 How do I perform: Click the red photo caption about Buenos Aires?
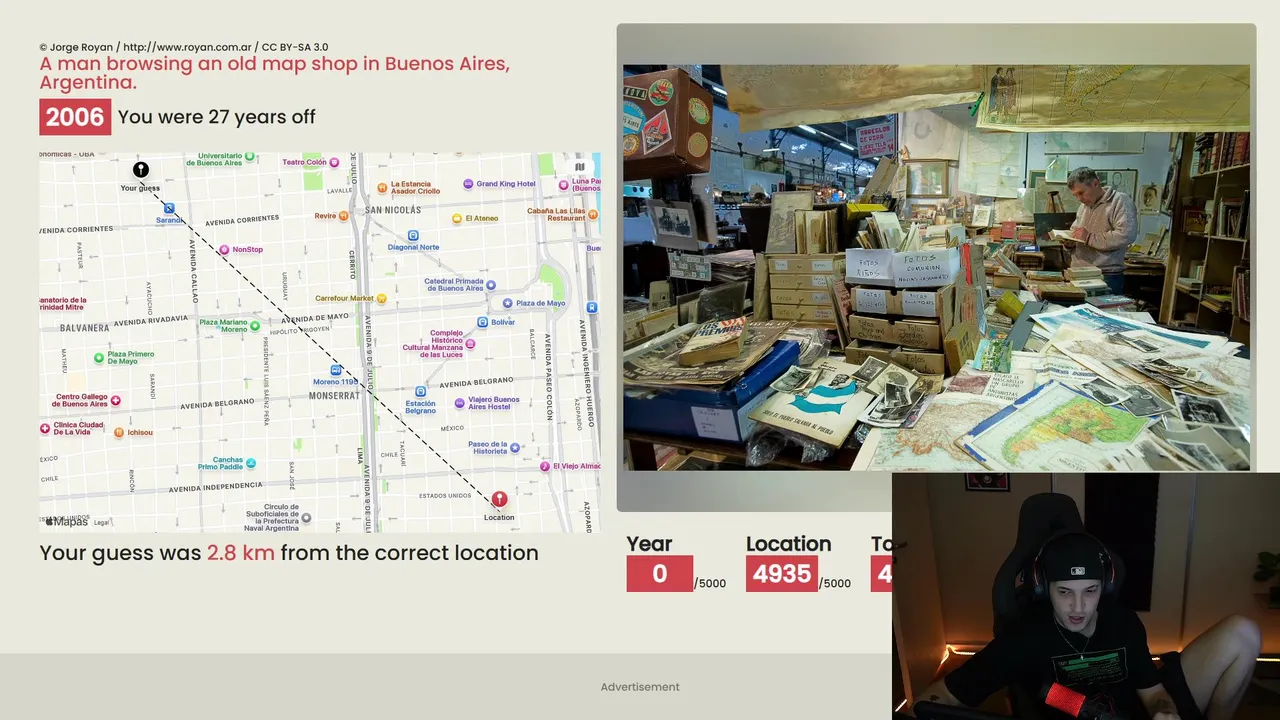pos(275,72)
